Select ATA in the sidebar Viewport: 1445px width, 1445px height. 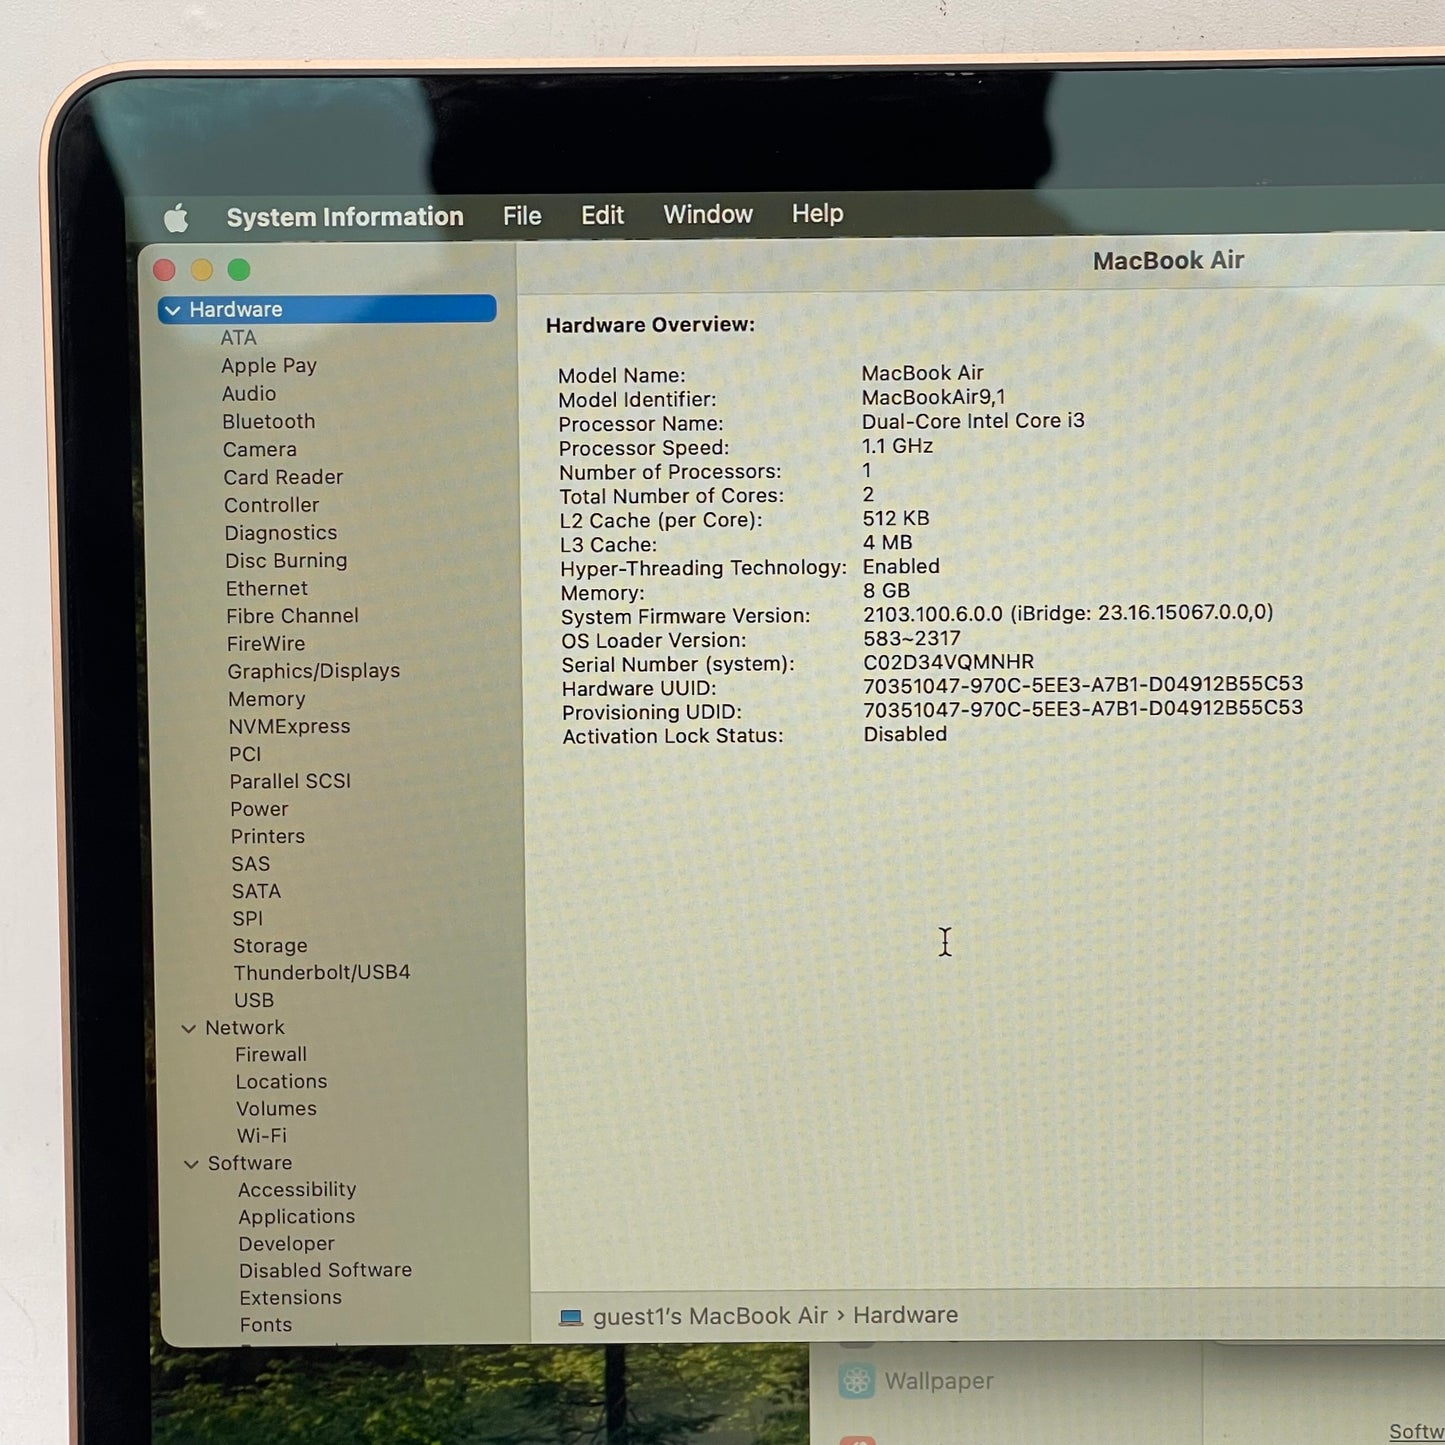click(239, 338)
